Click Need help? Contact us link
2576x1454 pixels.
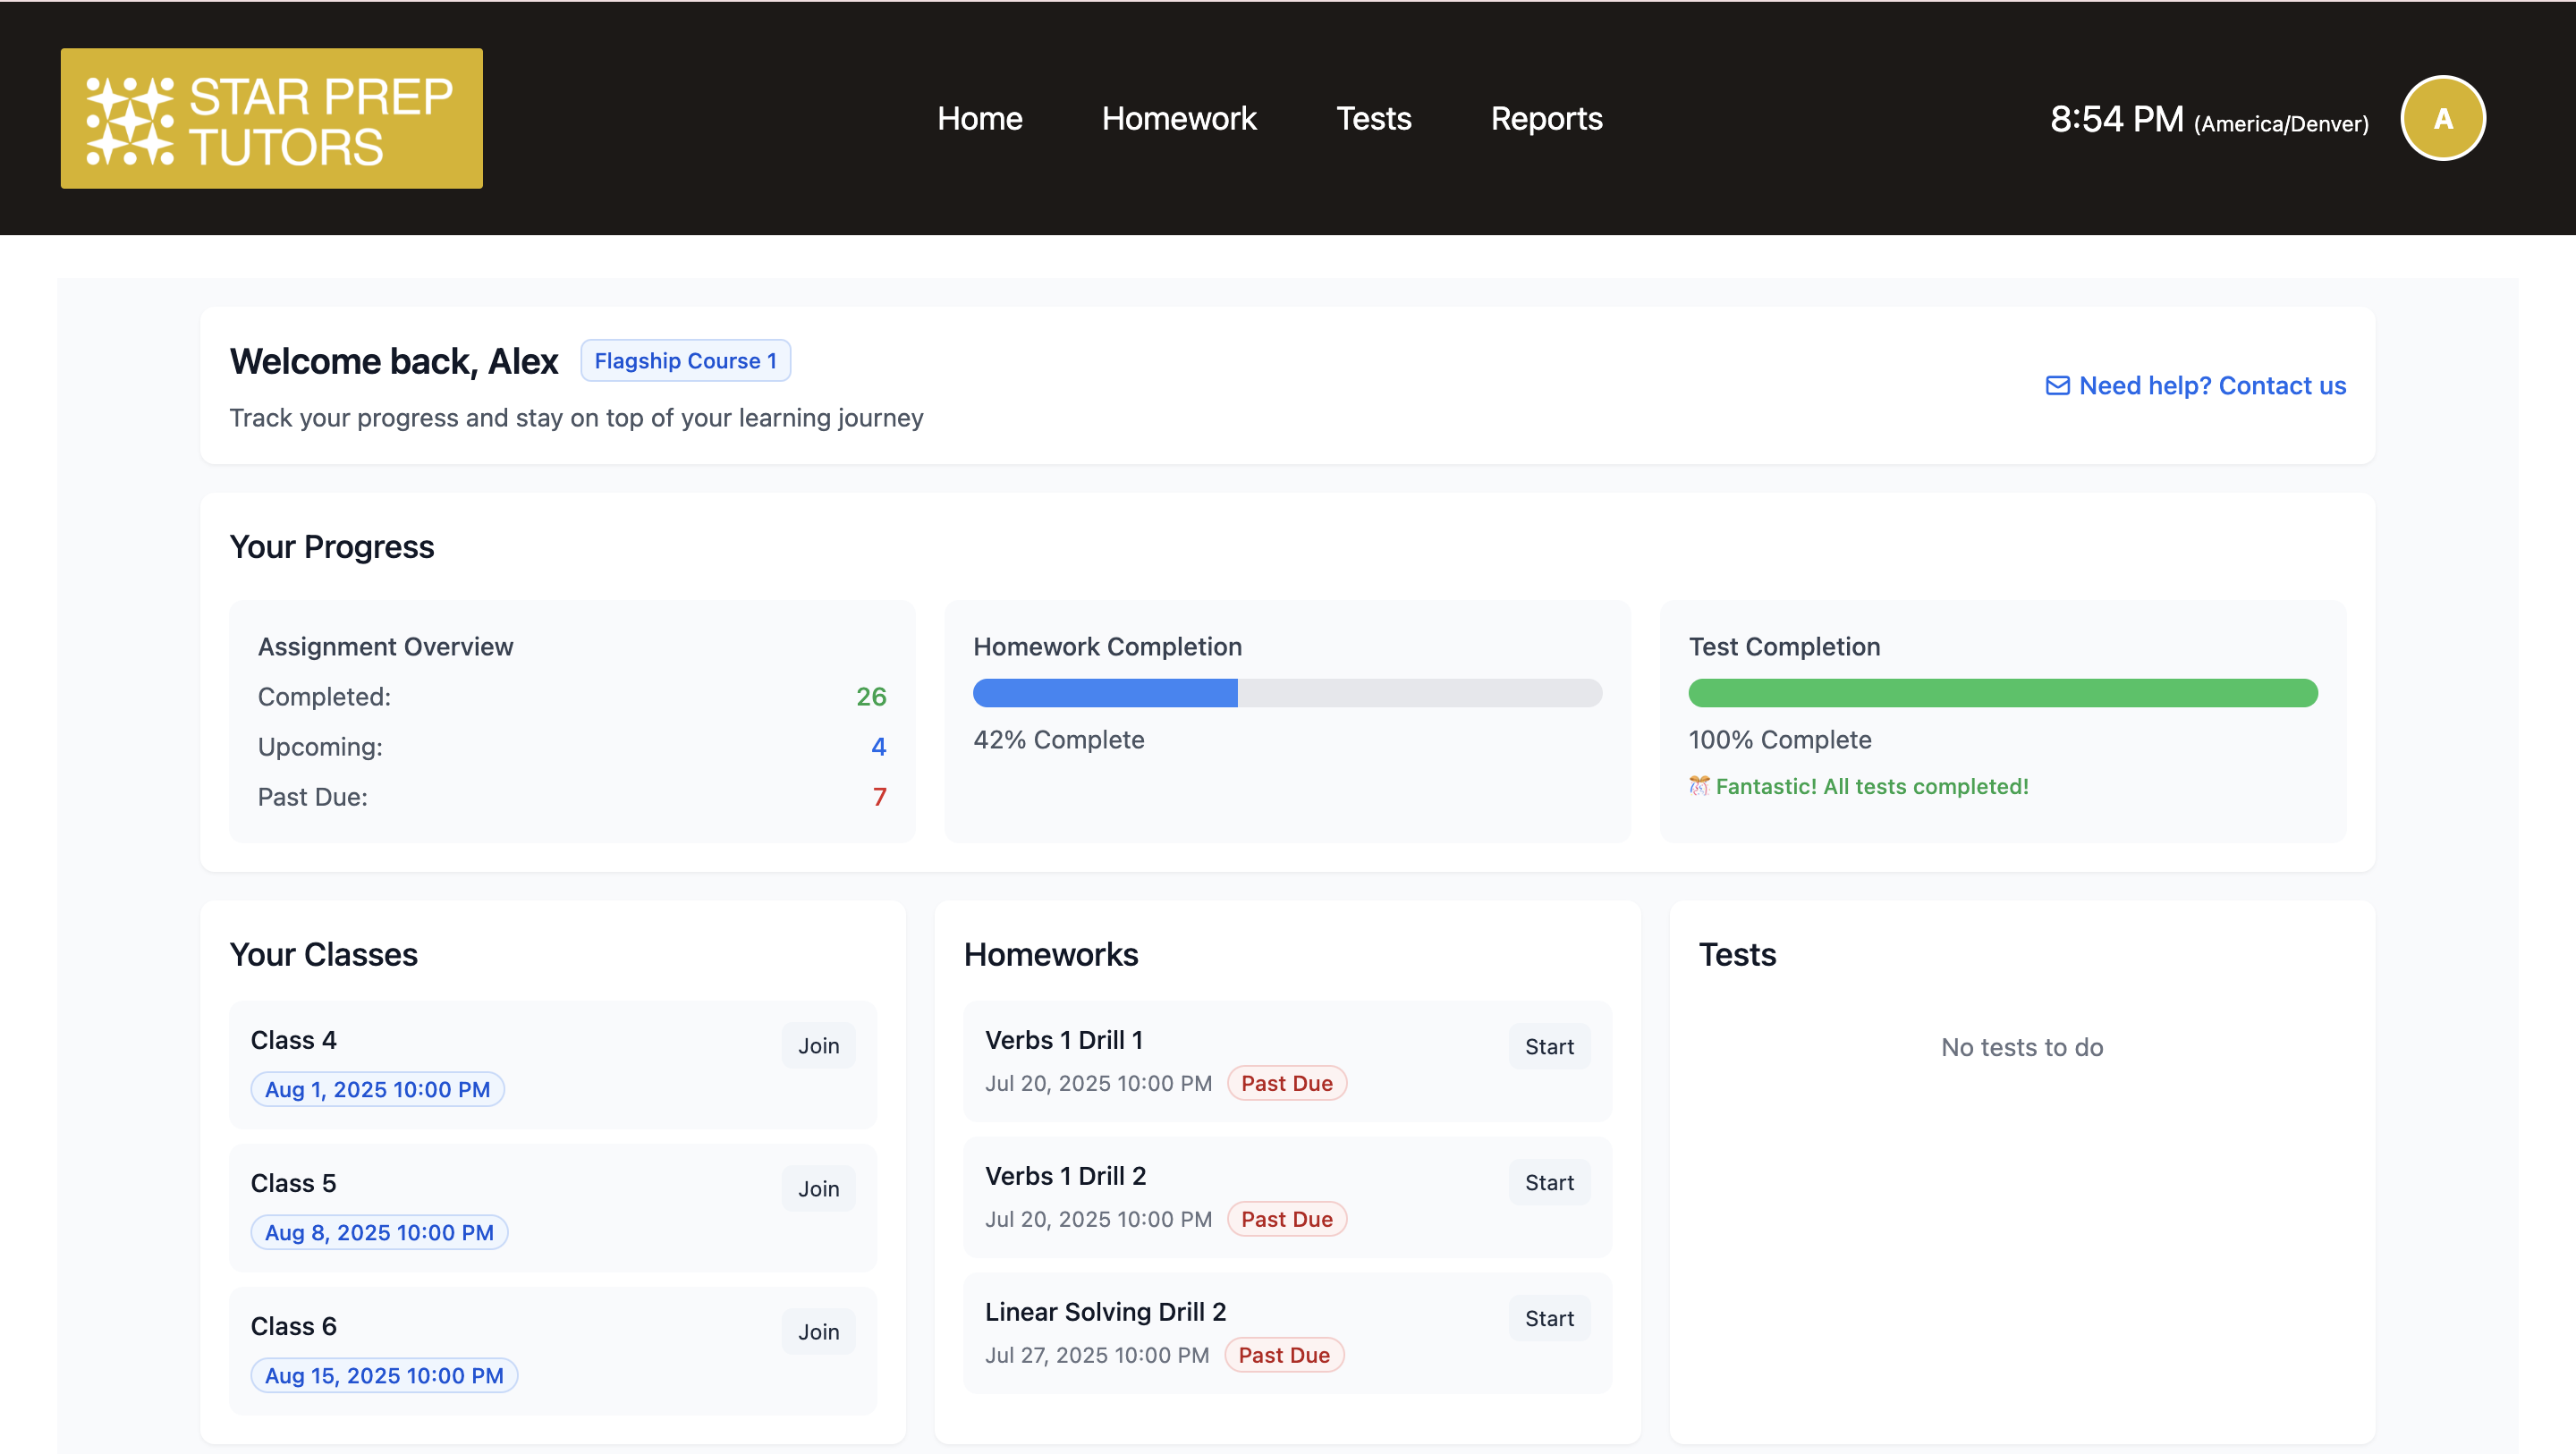[x=2211, y=386]
